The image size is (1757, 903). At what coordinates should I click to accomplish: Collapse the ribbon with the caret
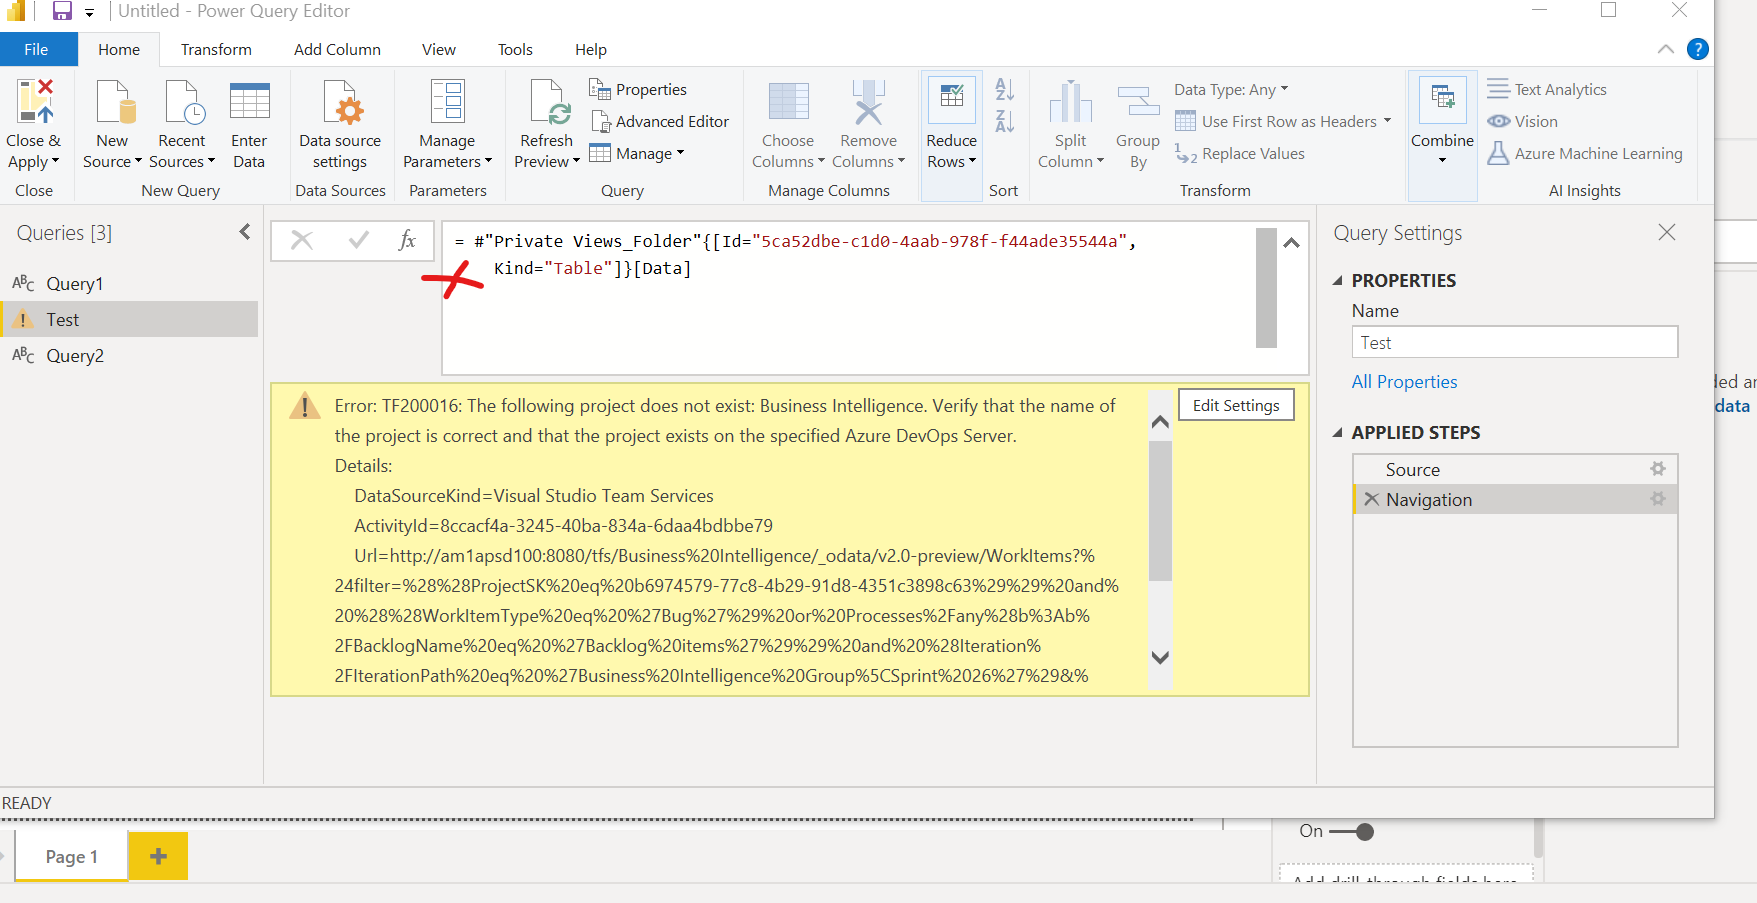[x=1665, y=49]
